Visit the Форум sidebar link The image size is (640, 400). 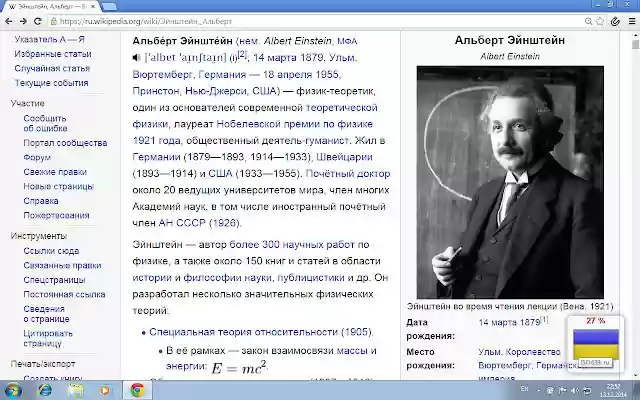coord(37,157)
